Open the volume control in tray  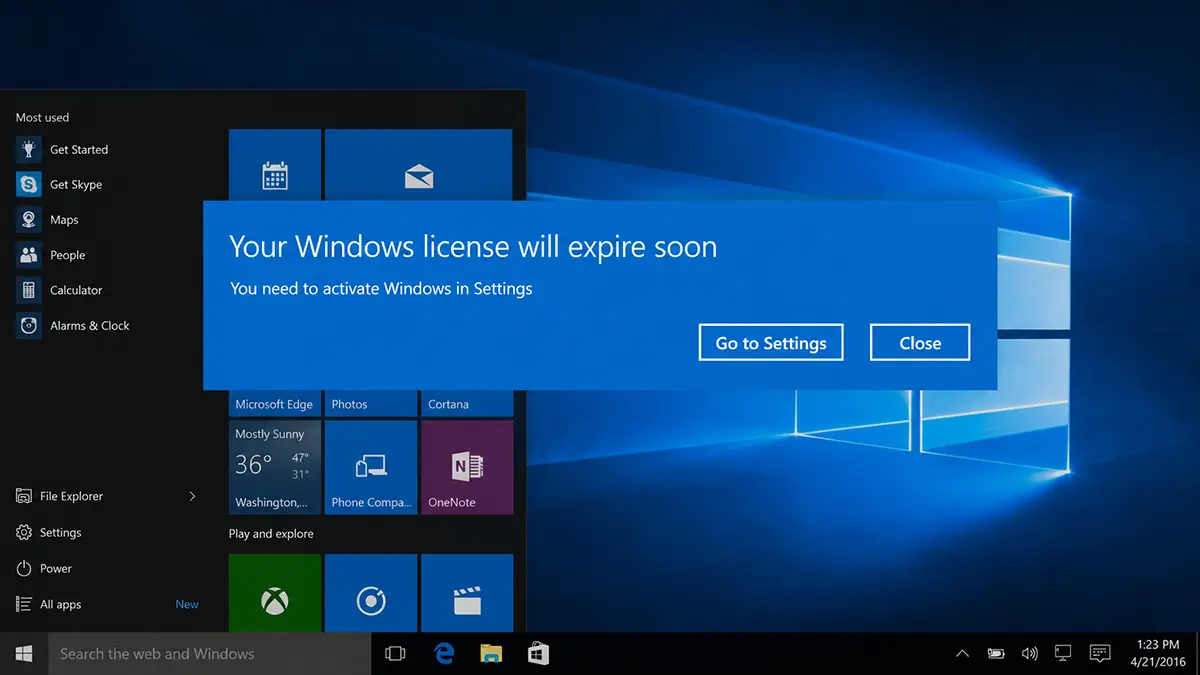click(x=1029, y=654)
